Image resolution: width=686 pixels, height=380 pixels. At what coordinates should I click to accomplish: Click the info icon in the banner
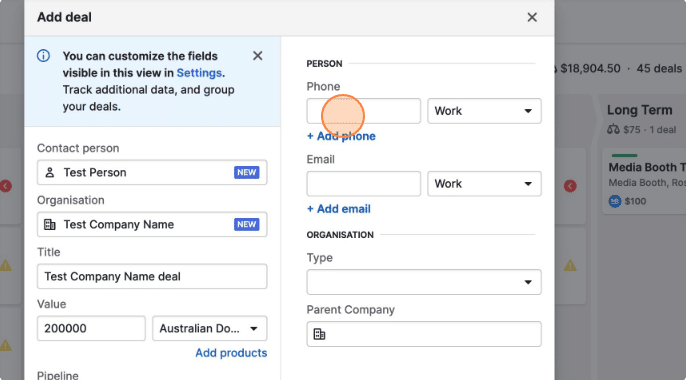(x=43, y=56)
